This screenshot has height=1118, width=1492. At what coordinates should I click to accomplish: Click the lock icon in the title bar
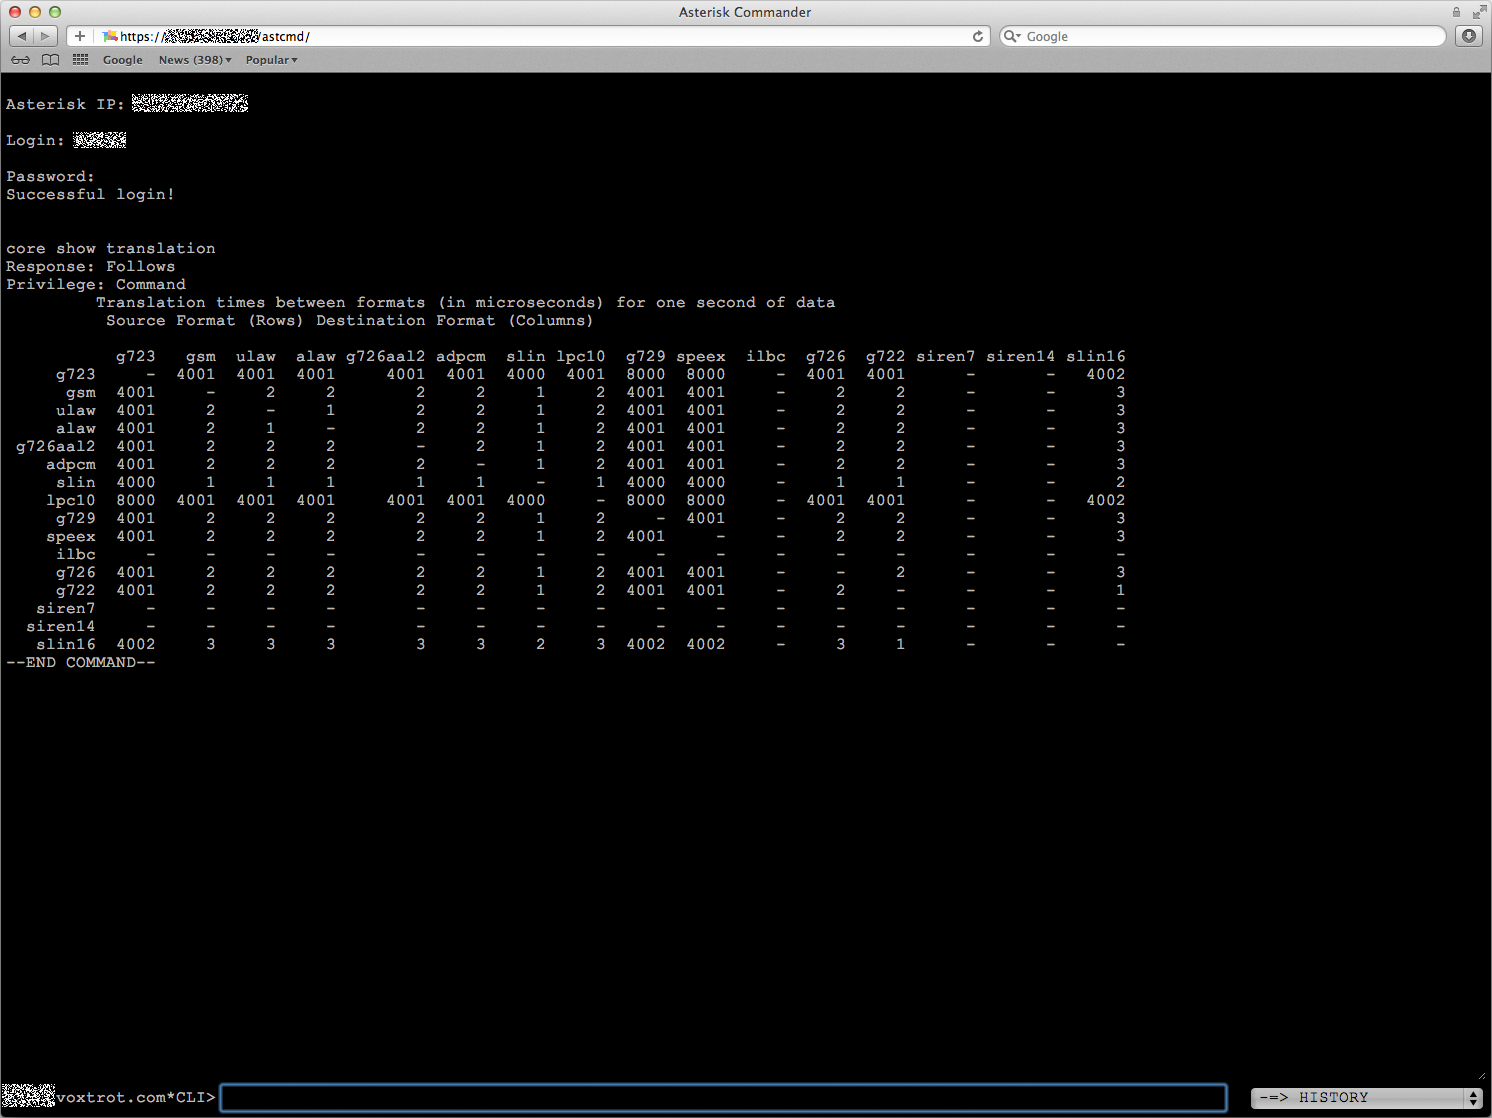coord(1457,11)
